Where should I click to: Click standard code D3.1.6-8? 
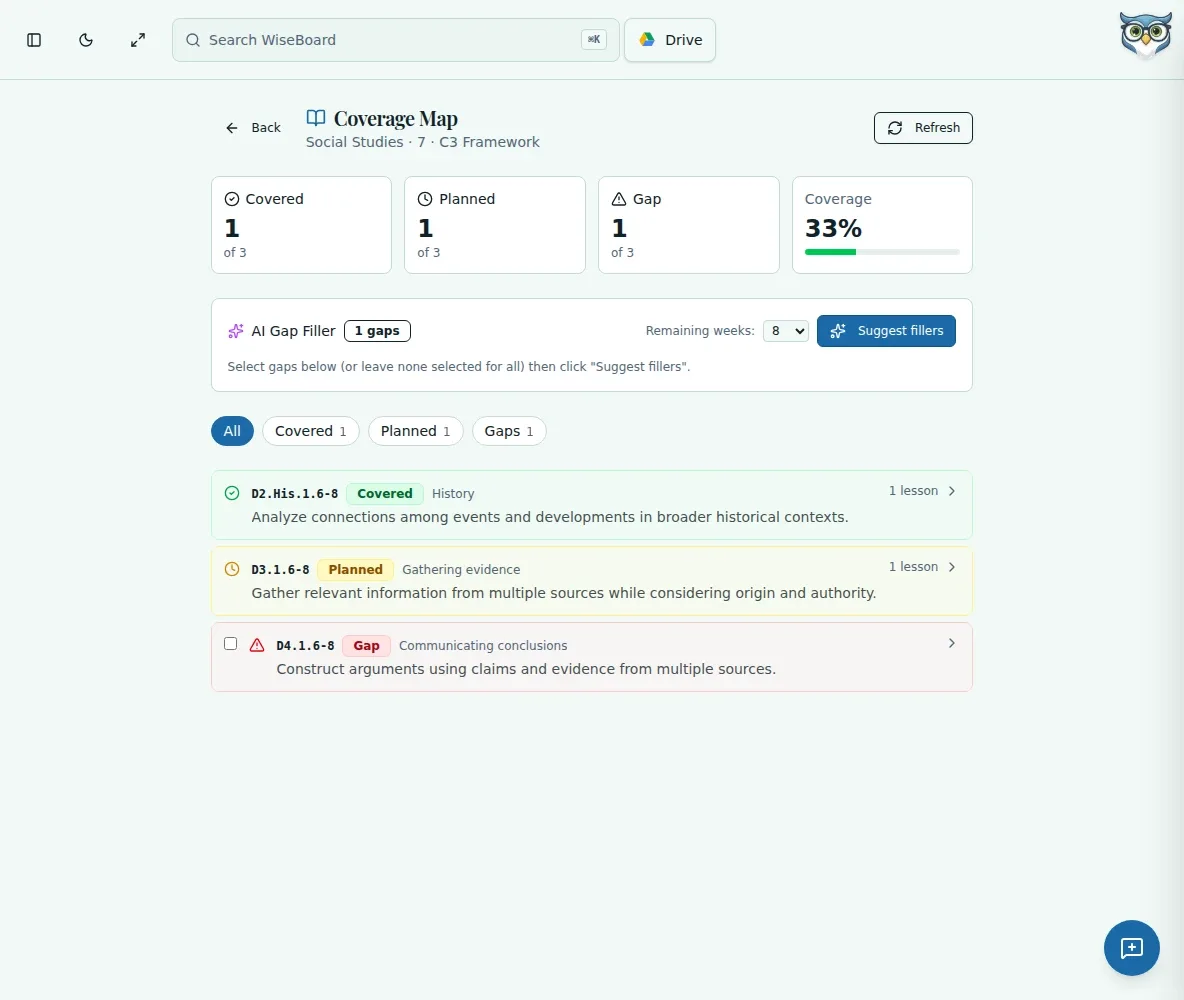[280, 569]
